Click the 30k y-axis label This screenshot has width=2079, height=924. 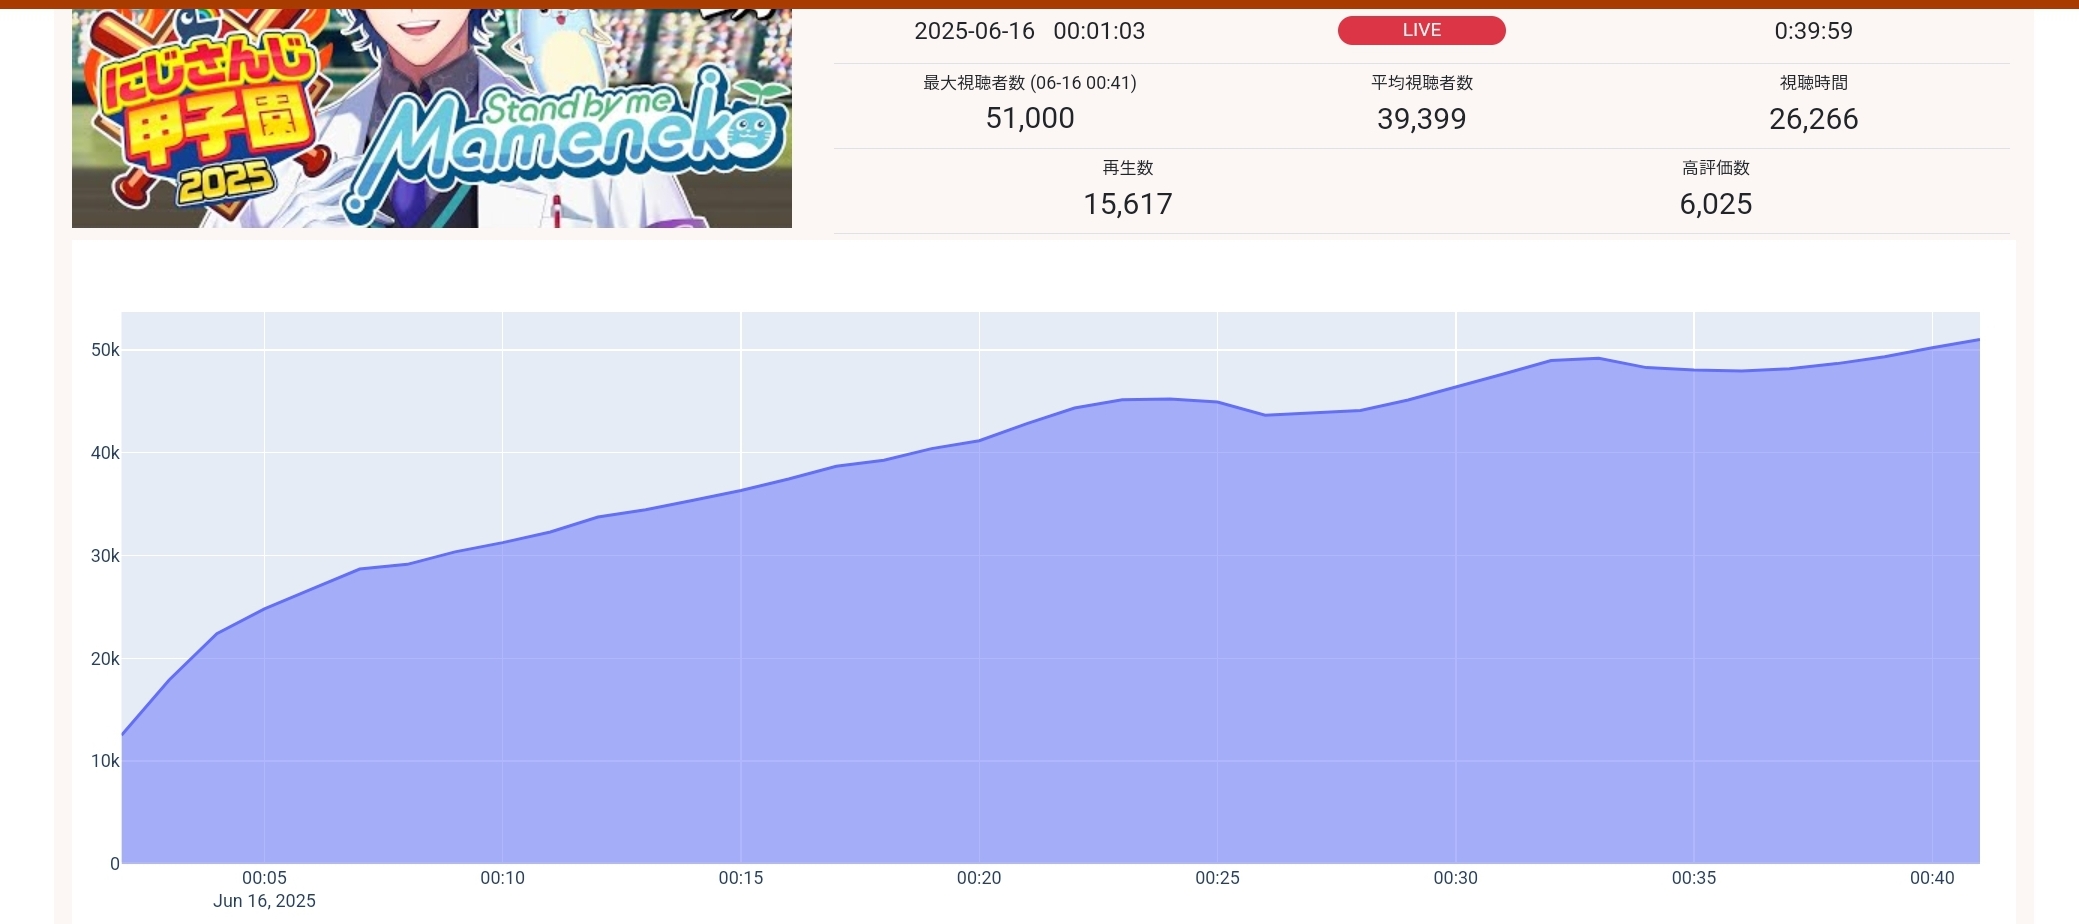click(105, 556)
